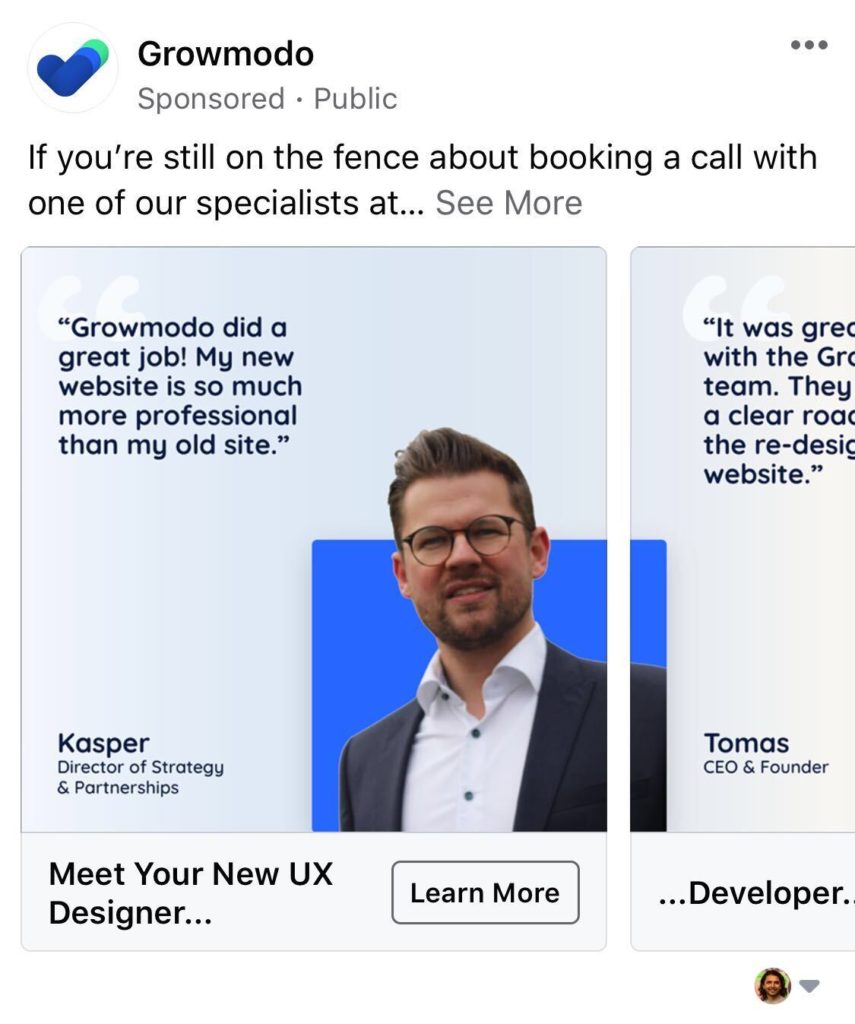Select the ...Developer... card headline

pyautogui.click(x=756, y=893)
